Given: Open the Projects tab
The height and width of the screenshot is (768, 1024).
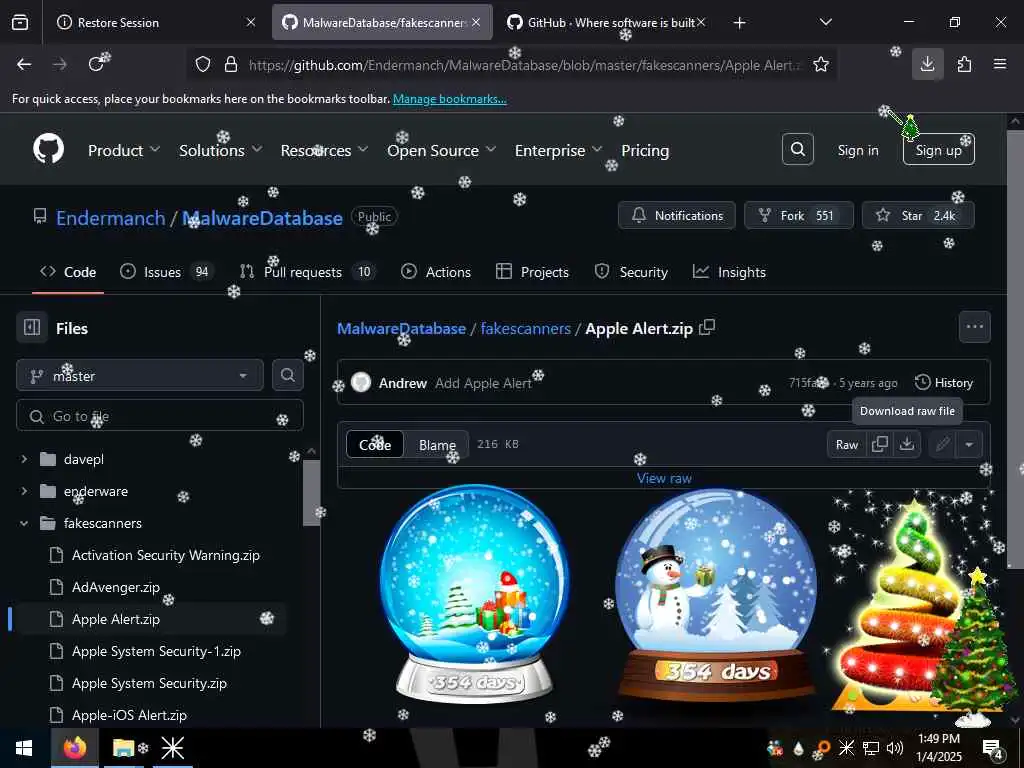Looking at the screenshot, I should pos(532,272).
